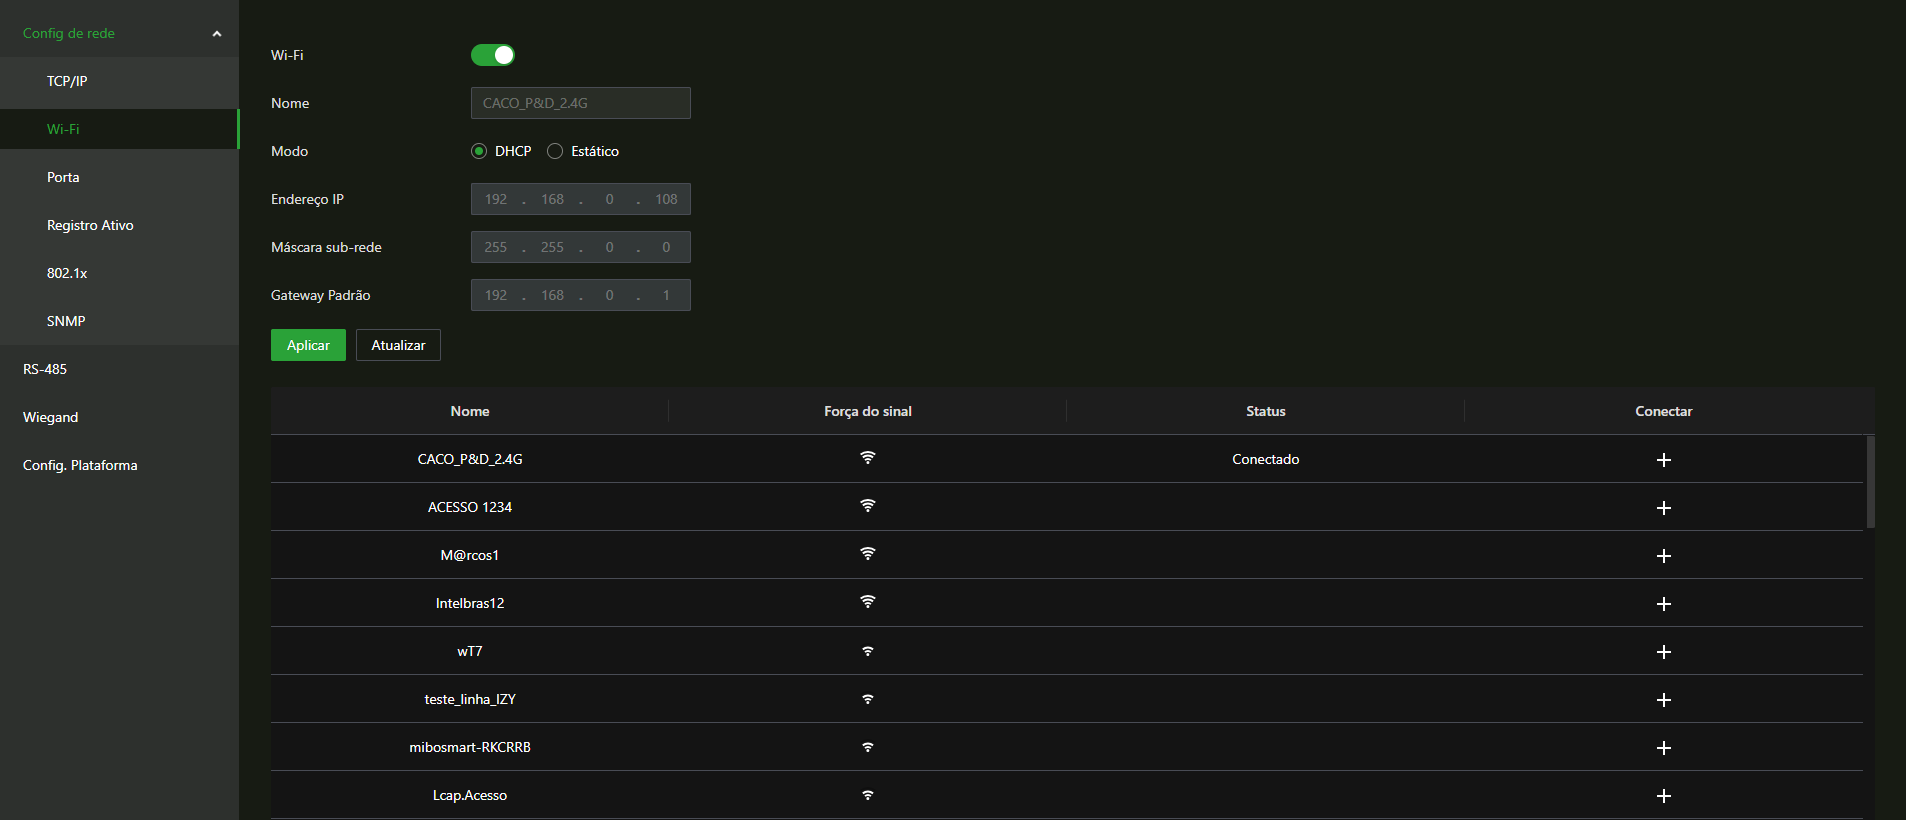Click the Nome network name field

pyautogui.click(x=580, y=103)
